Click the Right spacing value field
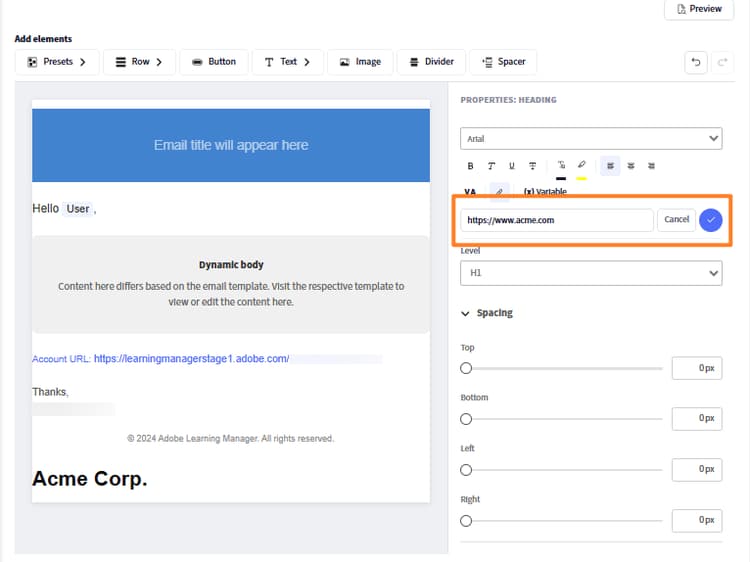 [x=697, y=520]
